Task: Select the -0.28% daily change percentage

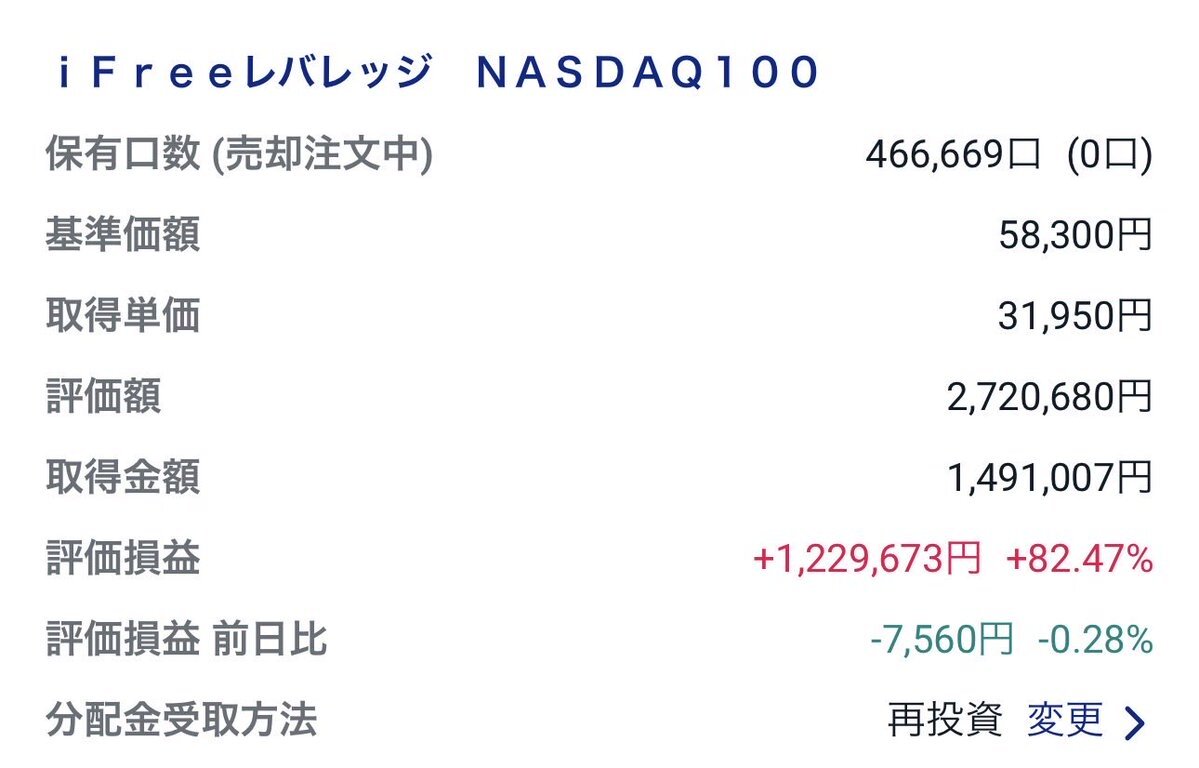Action: pyautogui.click(x=1095, y=639)
